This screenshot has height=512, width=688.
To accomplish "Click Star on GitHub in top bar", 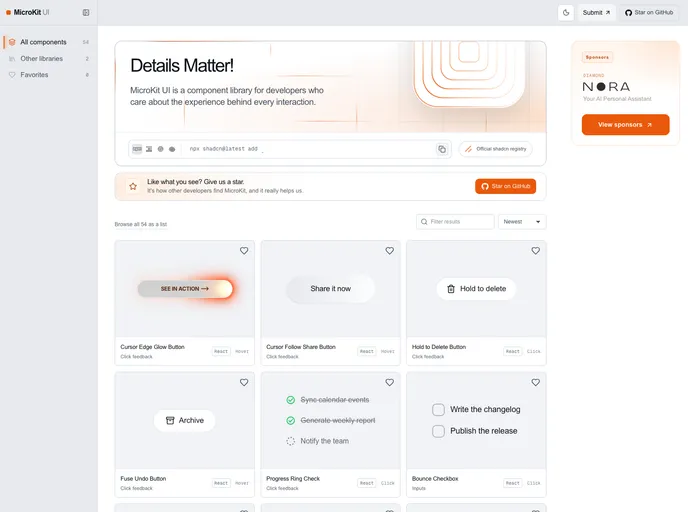I will [x=649, y=13].
